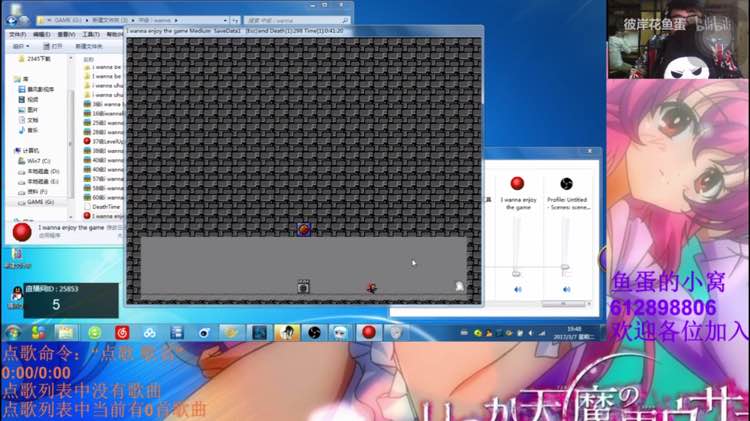Screen dimensions: 750x421
Task: Click the system tray volume speaker icon
Action: [531, 333]
